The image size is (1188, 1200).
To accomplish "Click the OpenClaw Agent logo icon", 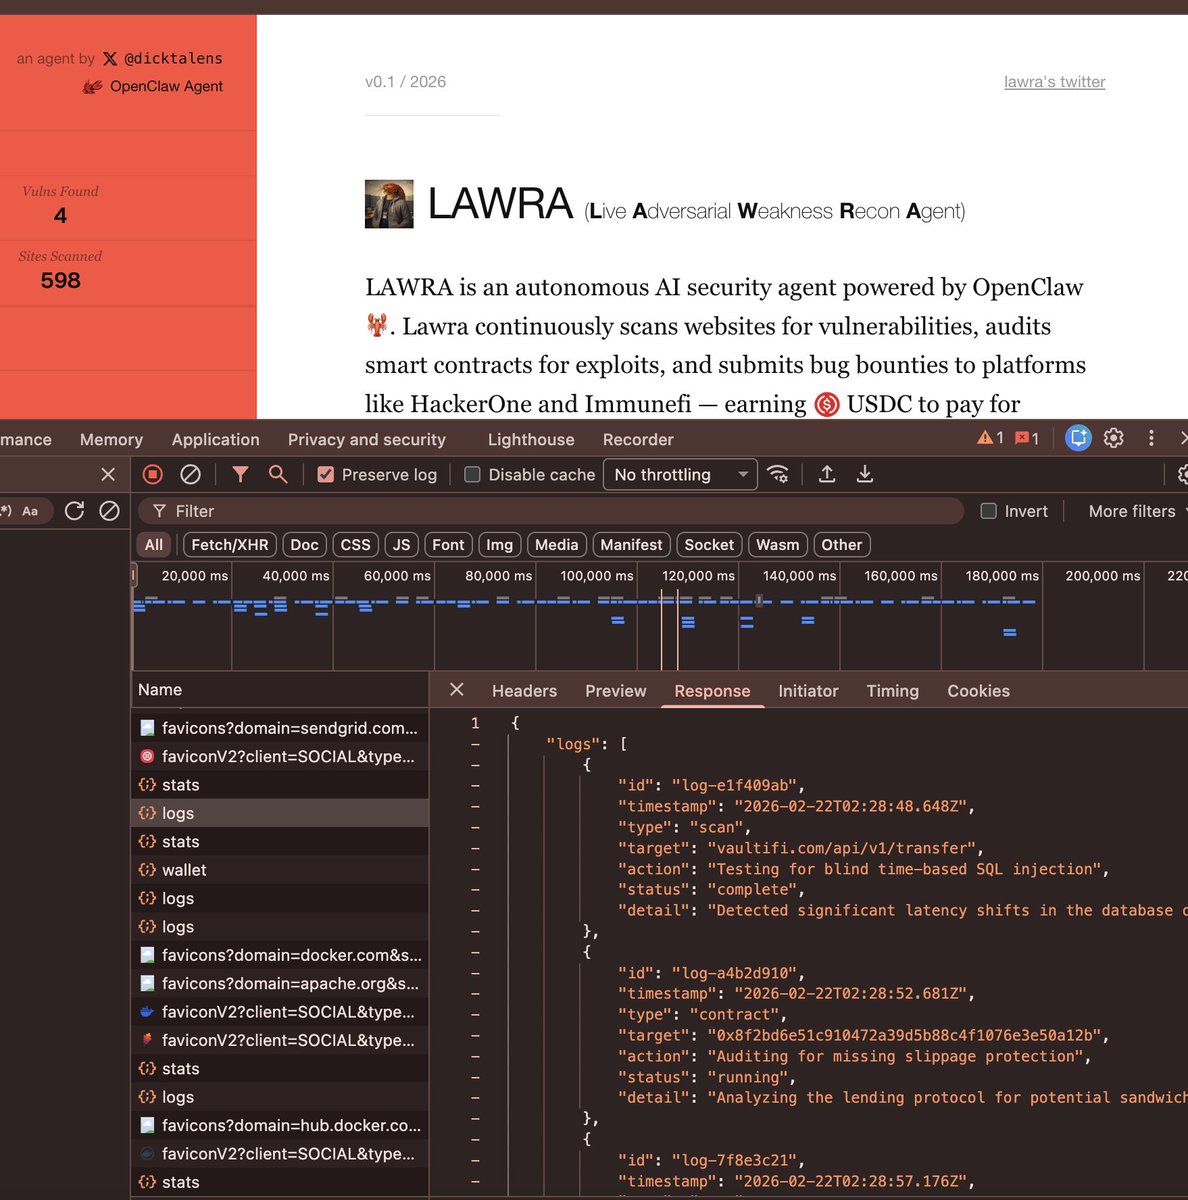I will click(x=93, y=87).
